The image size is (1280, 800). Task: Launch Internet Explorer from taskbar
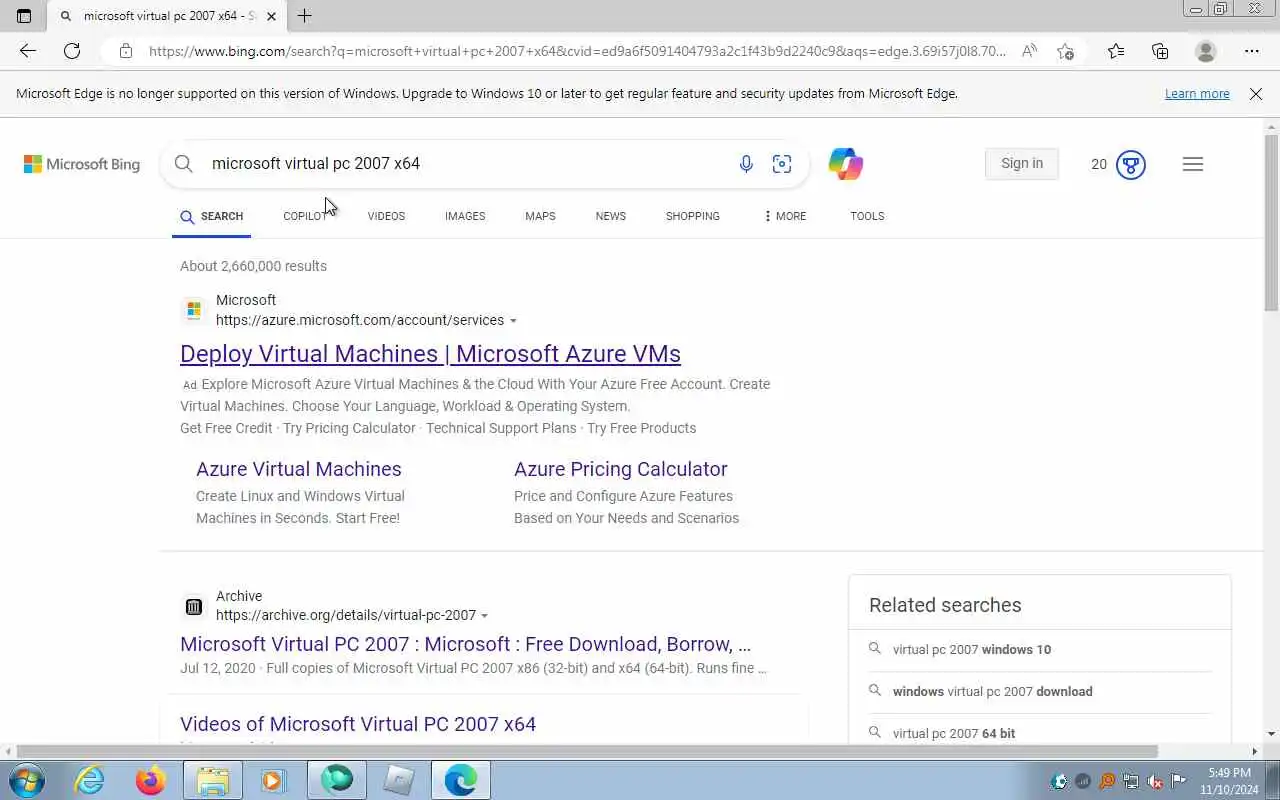tap(90, 780)
